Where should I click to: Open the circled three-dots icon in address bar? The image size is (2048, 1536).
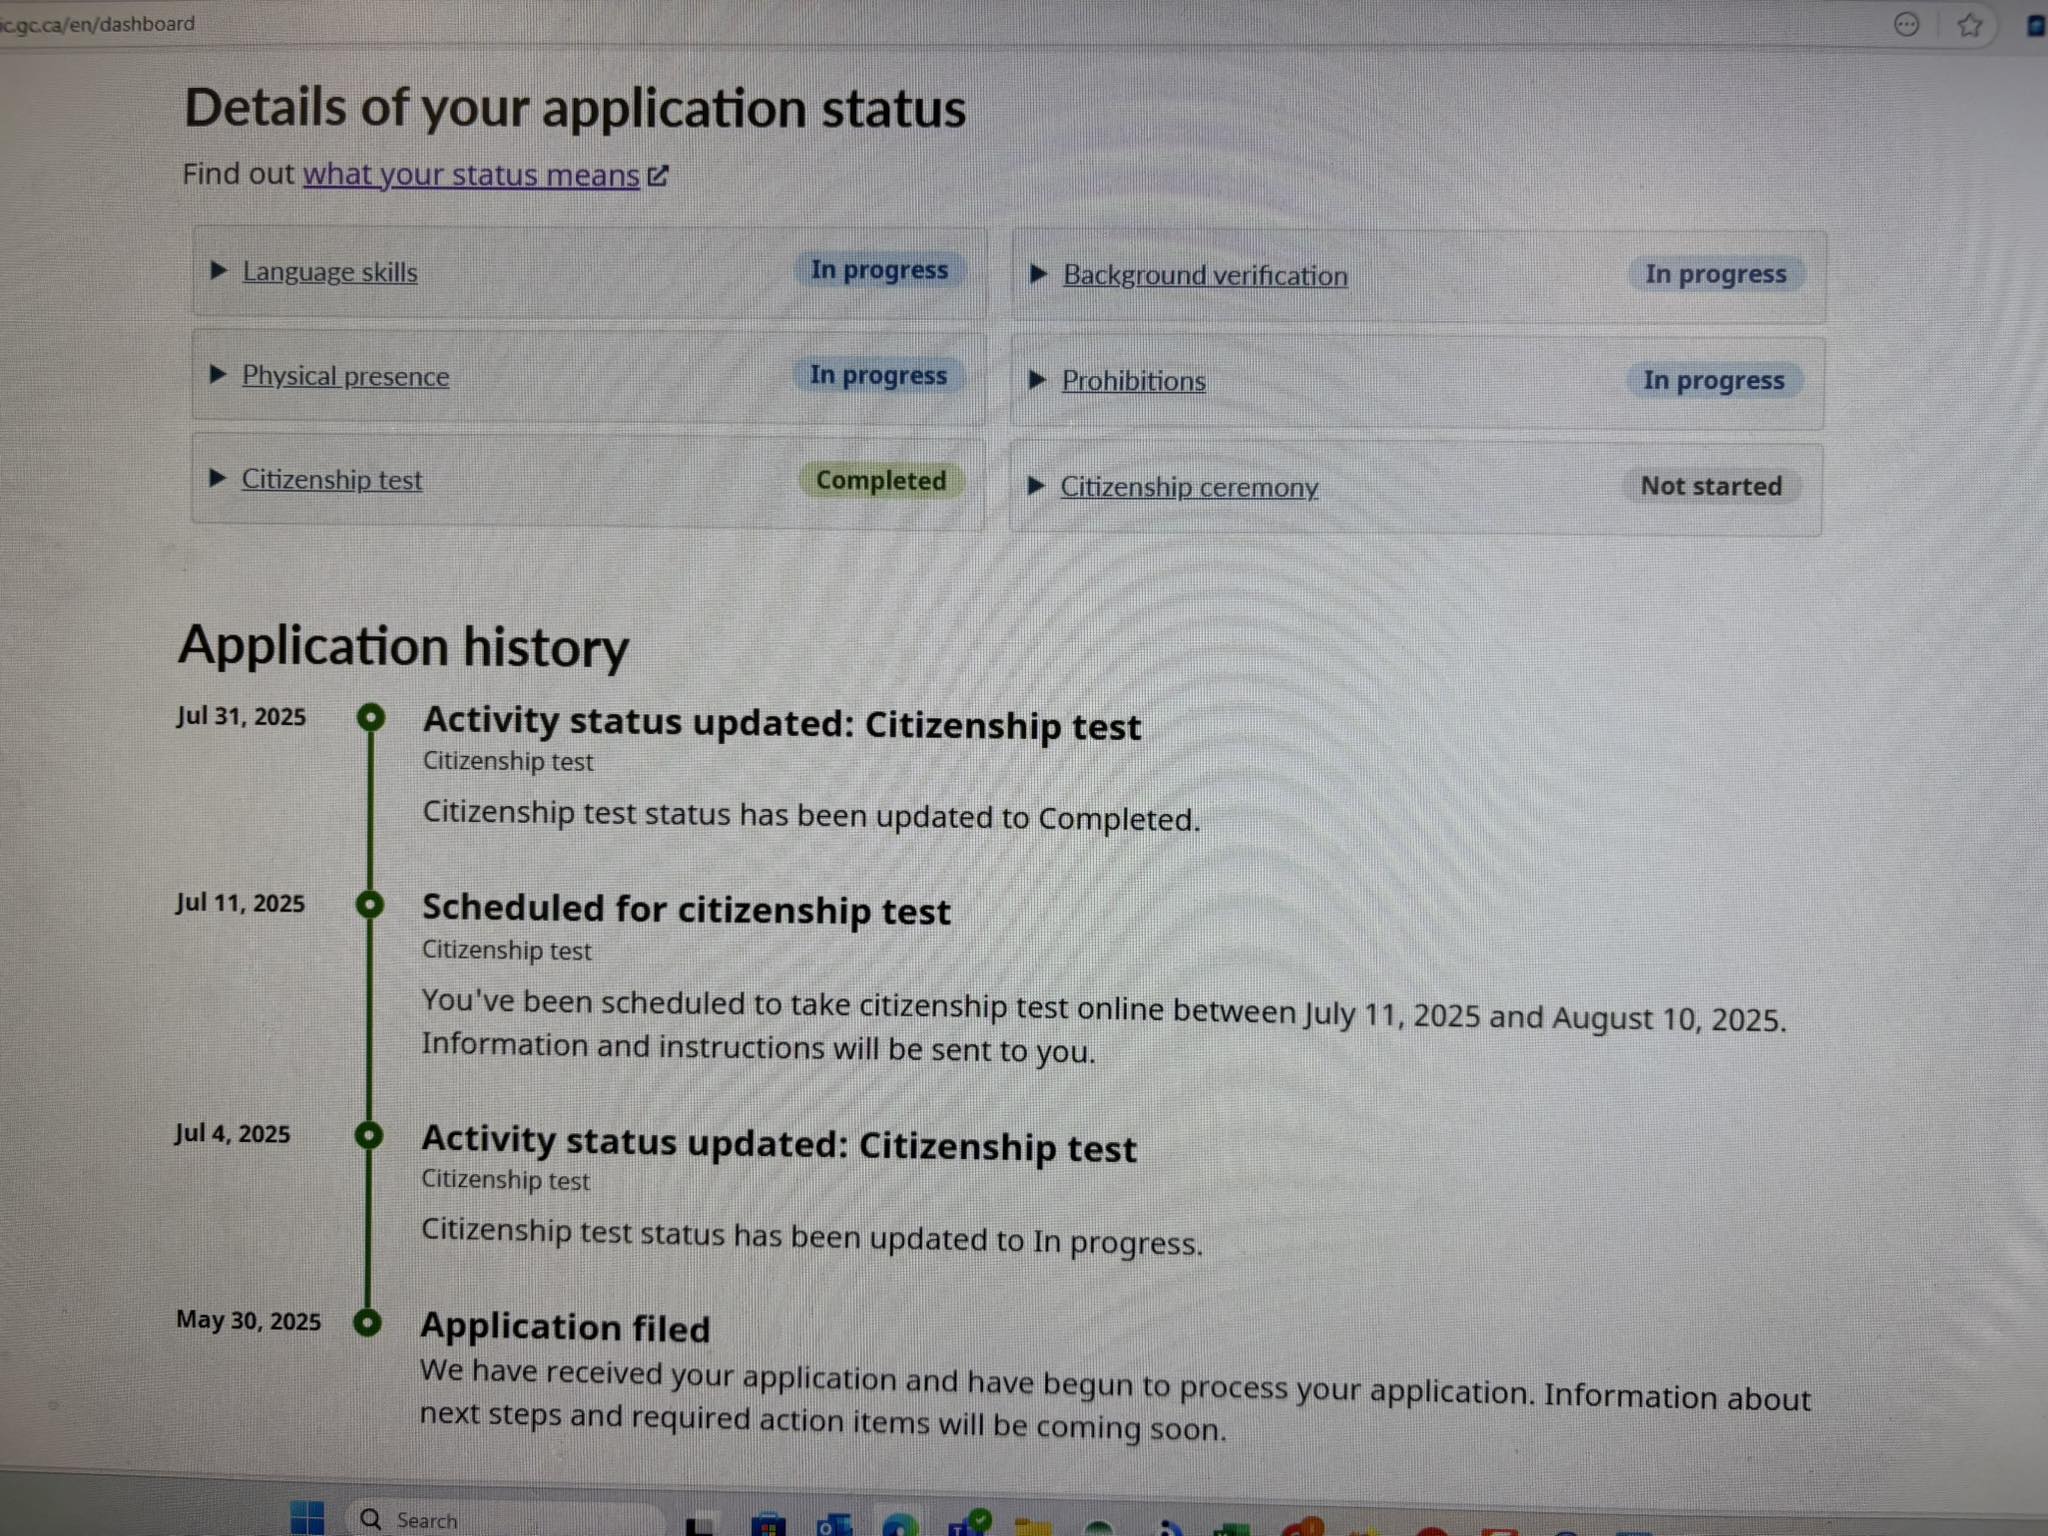(x=1907, y=24)
